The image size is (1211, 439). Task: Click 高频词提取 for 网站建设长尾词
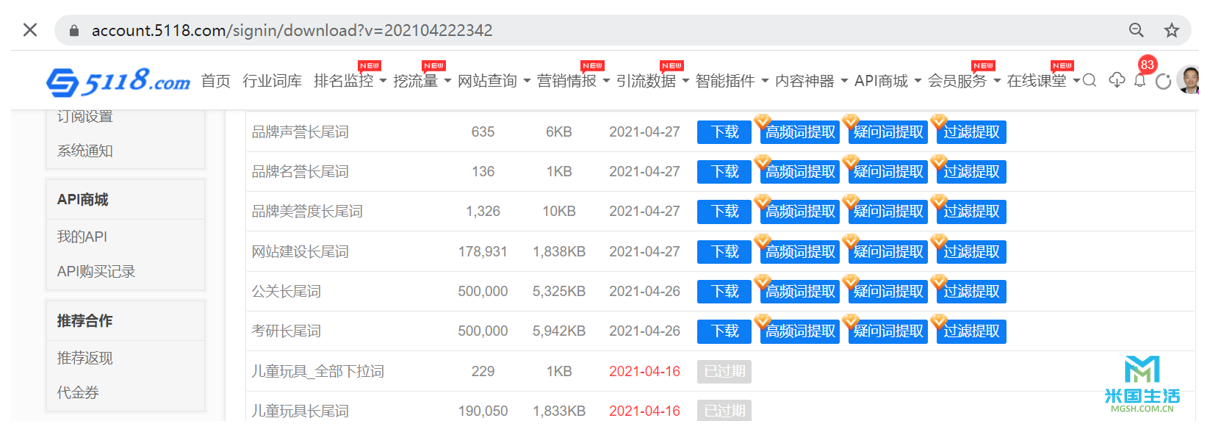pos(800,252)
